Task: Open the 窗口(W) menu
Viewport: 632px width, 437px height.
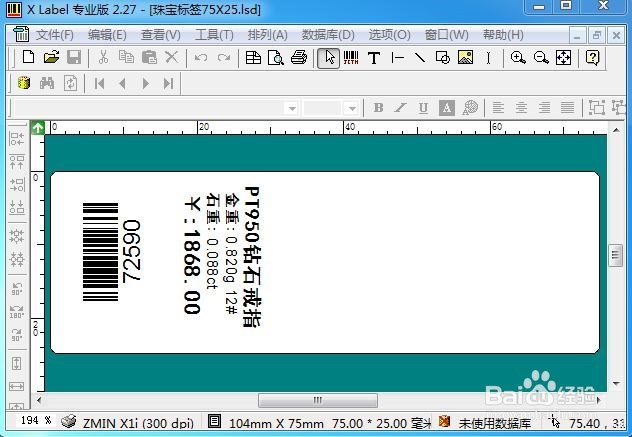Action: 447,35
